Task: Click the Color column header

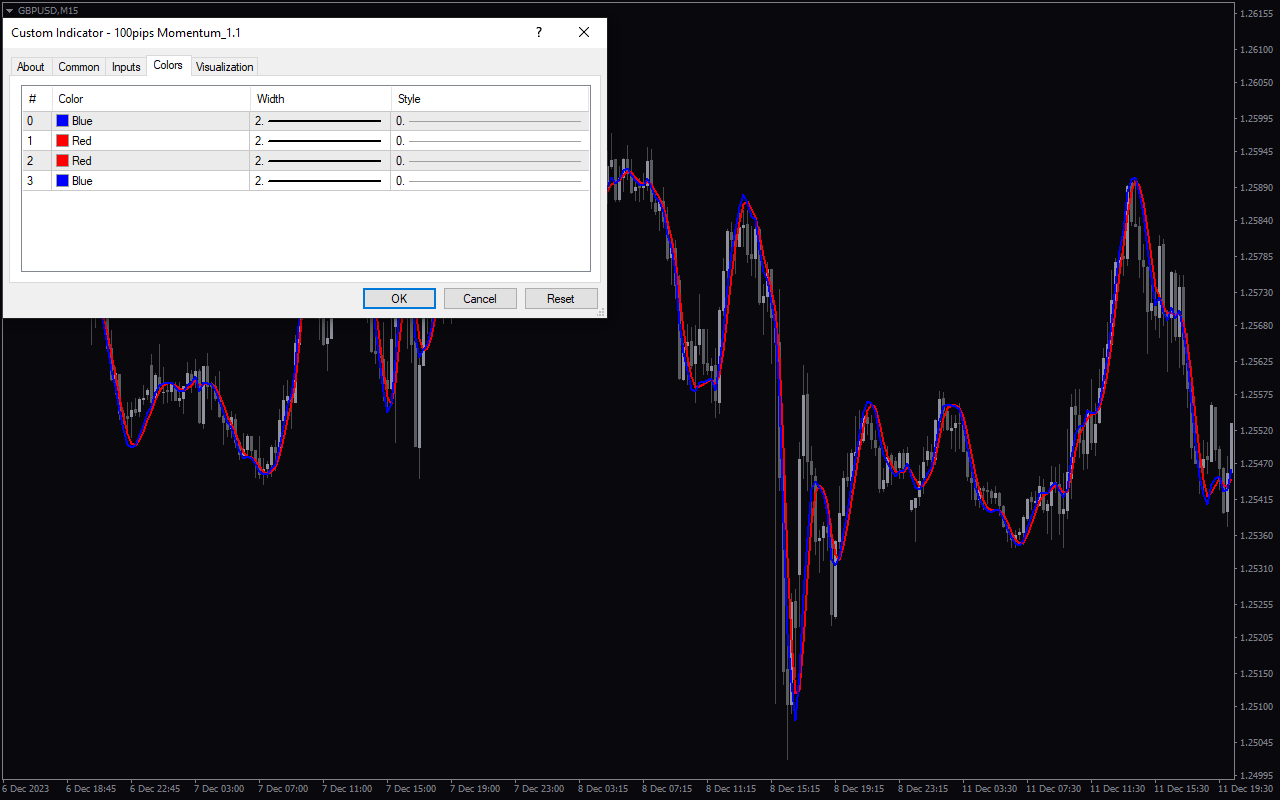Action: point(151,99)
